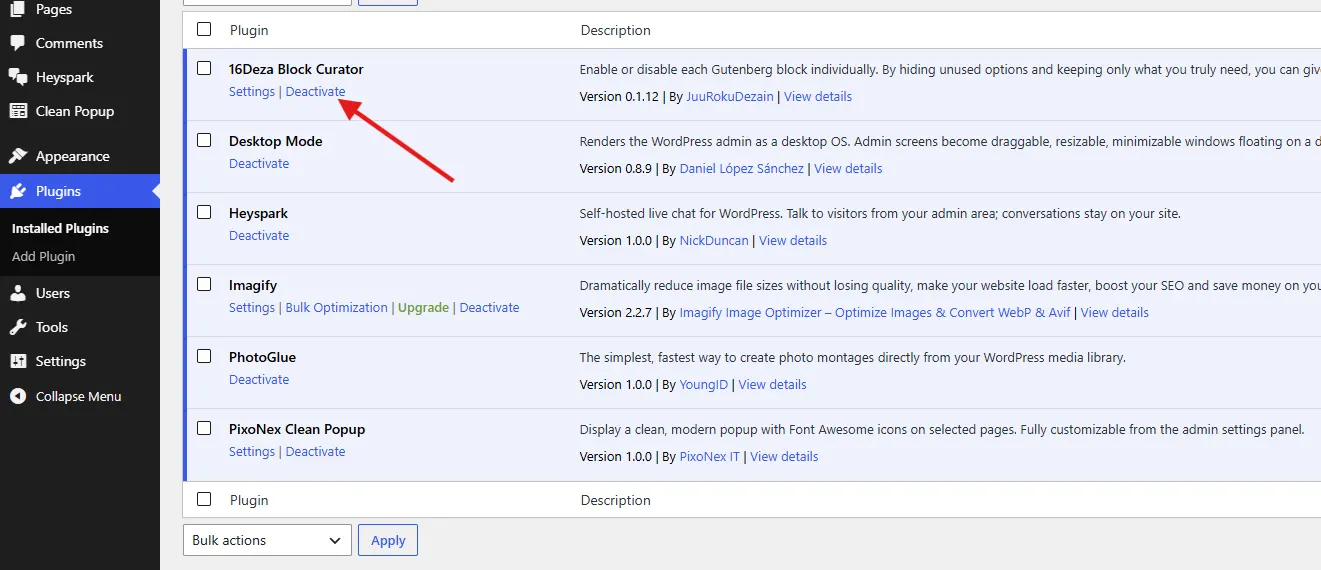Viewport: 1321px width, 570px height.
Task: Open NickDuncan author link
Action: pos(714,240)
